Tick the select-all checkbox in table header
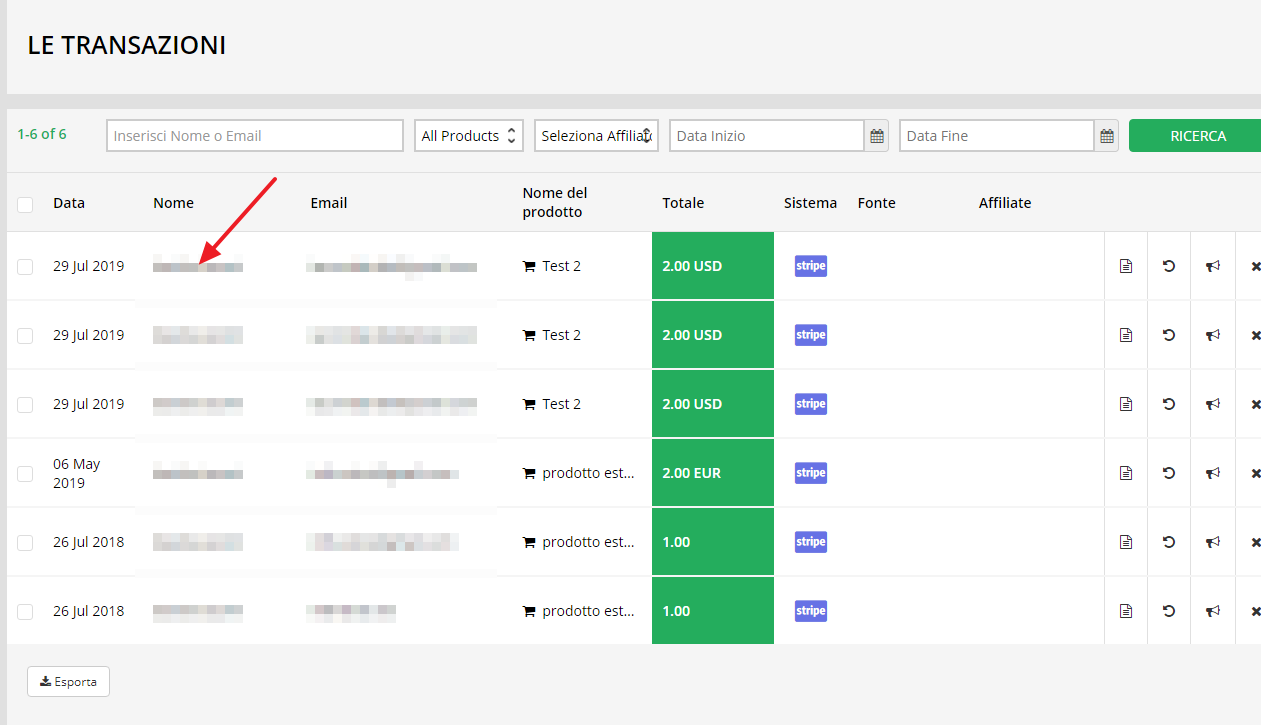The width and height of the screenshot is (1261, 725). click(x=25, y=204)
